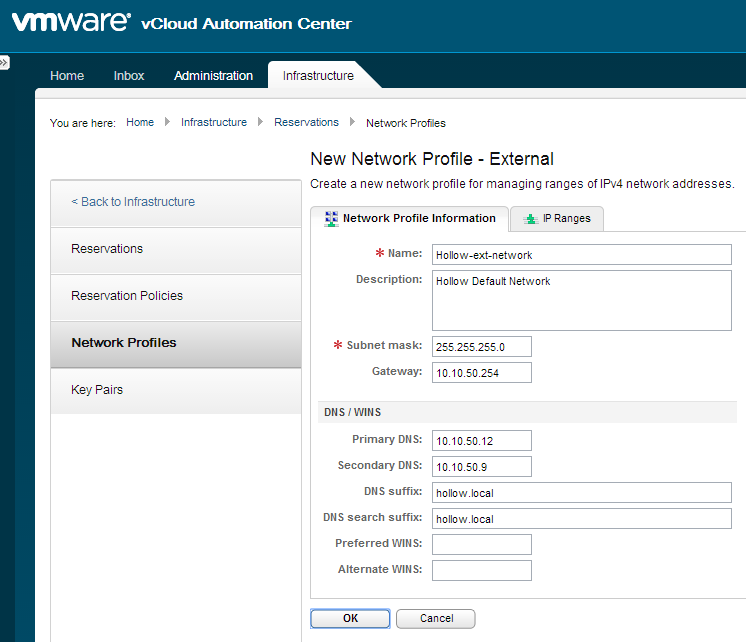Click the Network Profile Information tab icon

(x=331, y=219)
